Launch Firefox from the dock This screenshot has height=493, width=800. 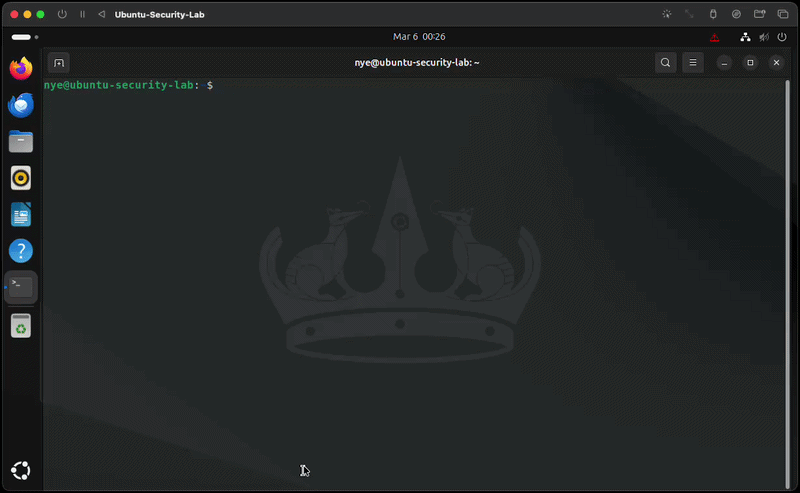(x=21, y=69)
